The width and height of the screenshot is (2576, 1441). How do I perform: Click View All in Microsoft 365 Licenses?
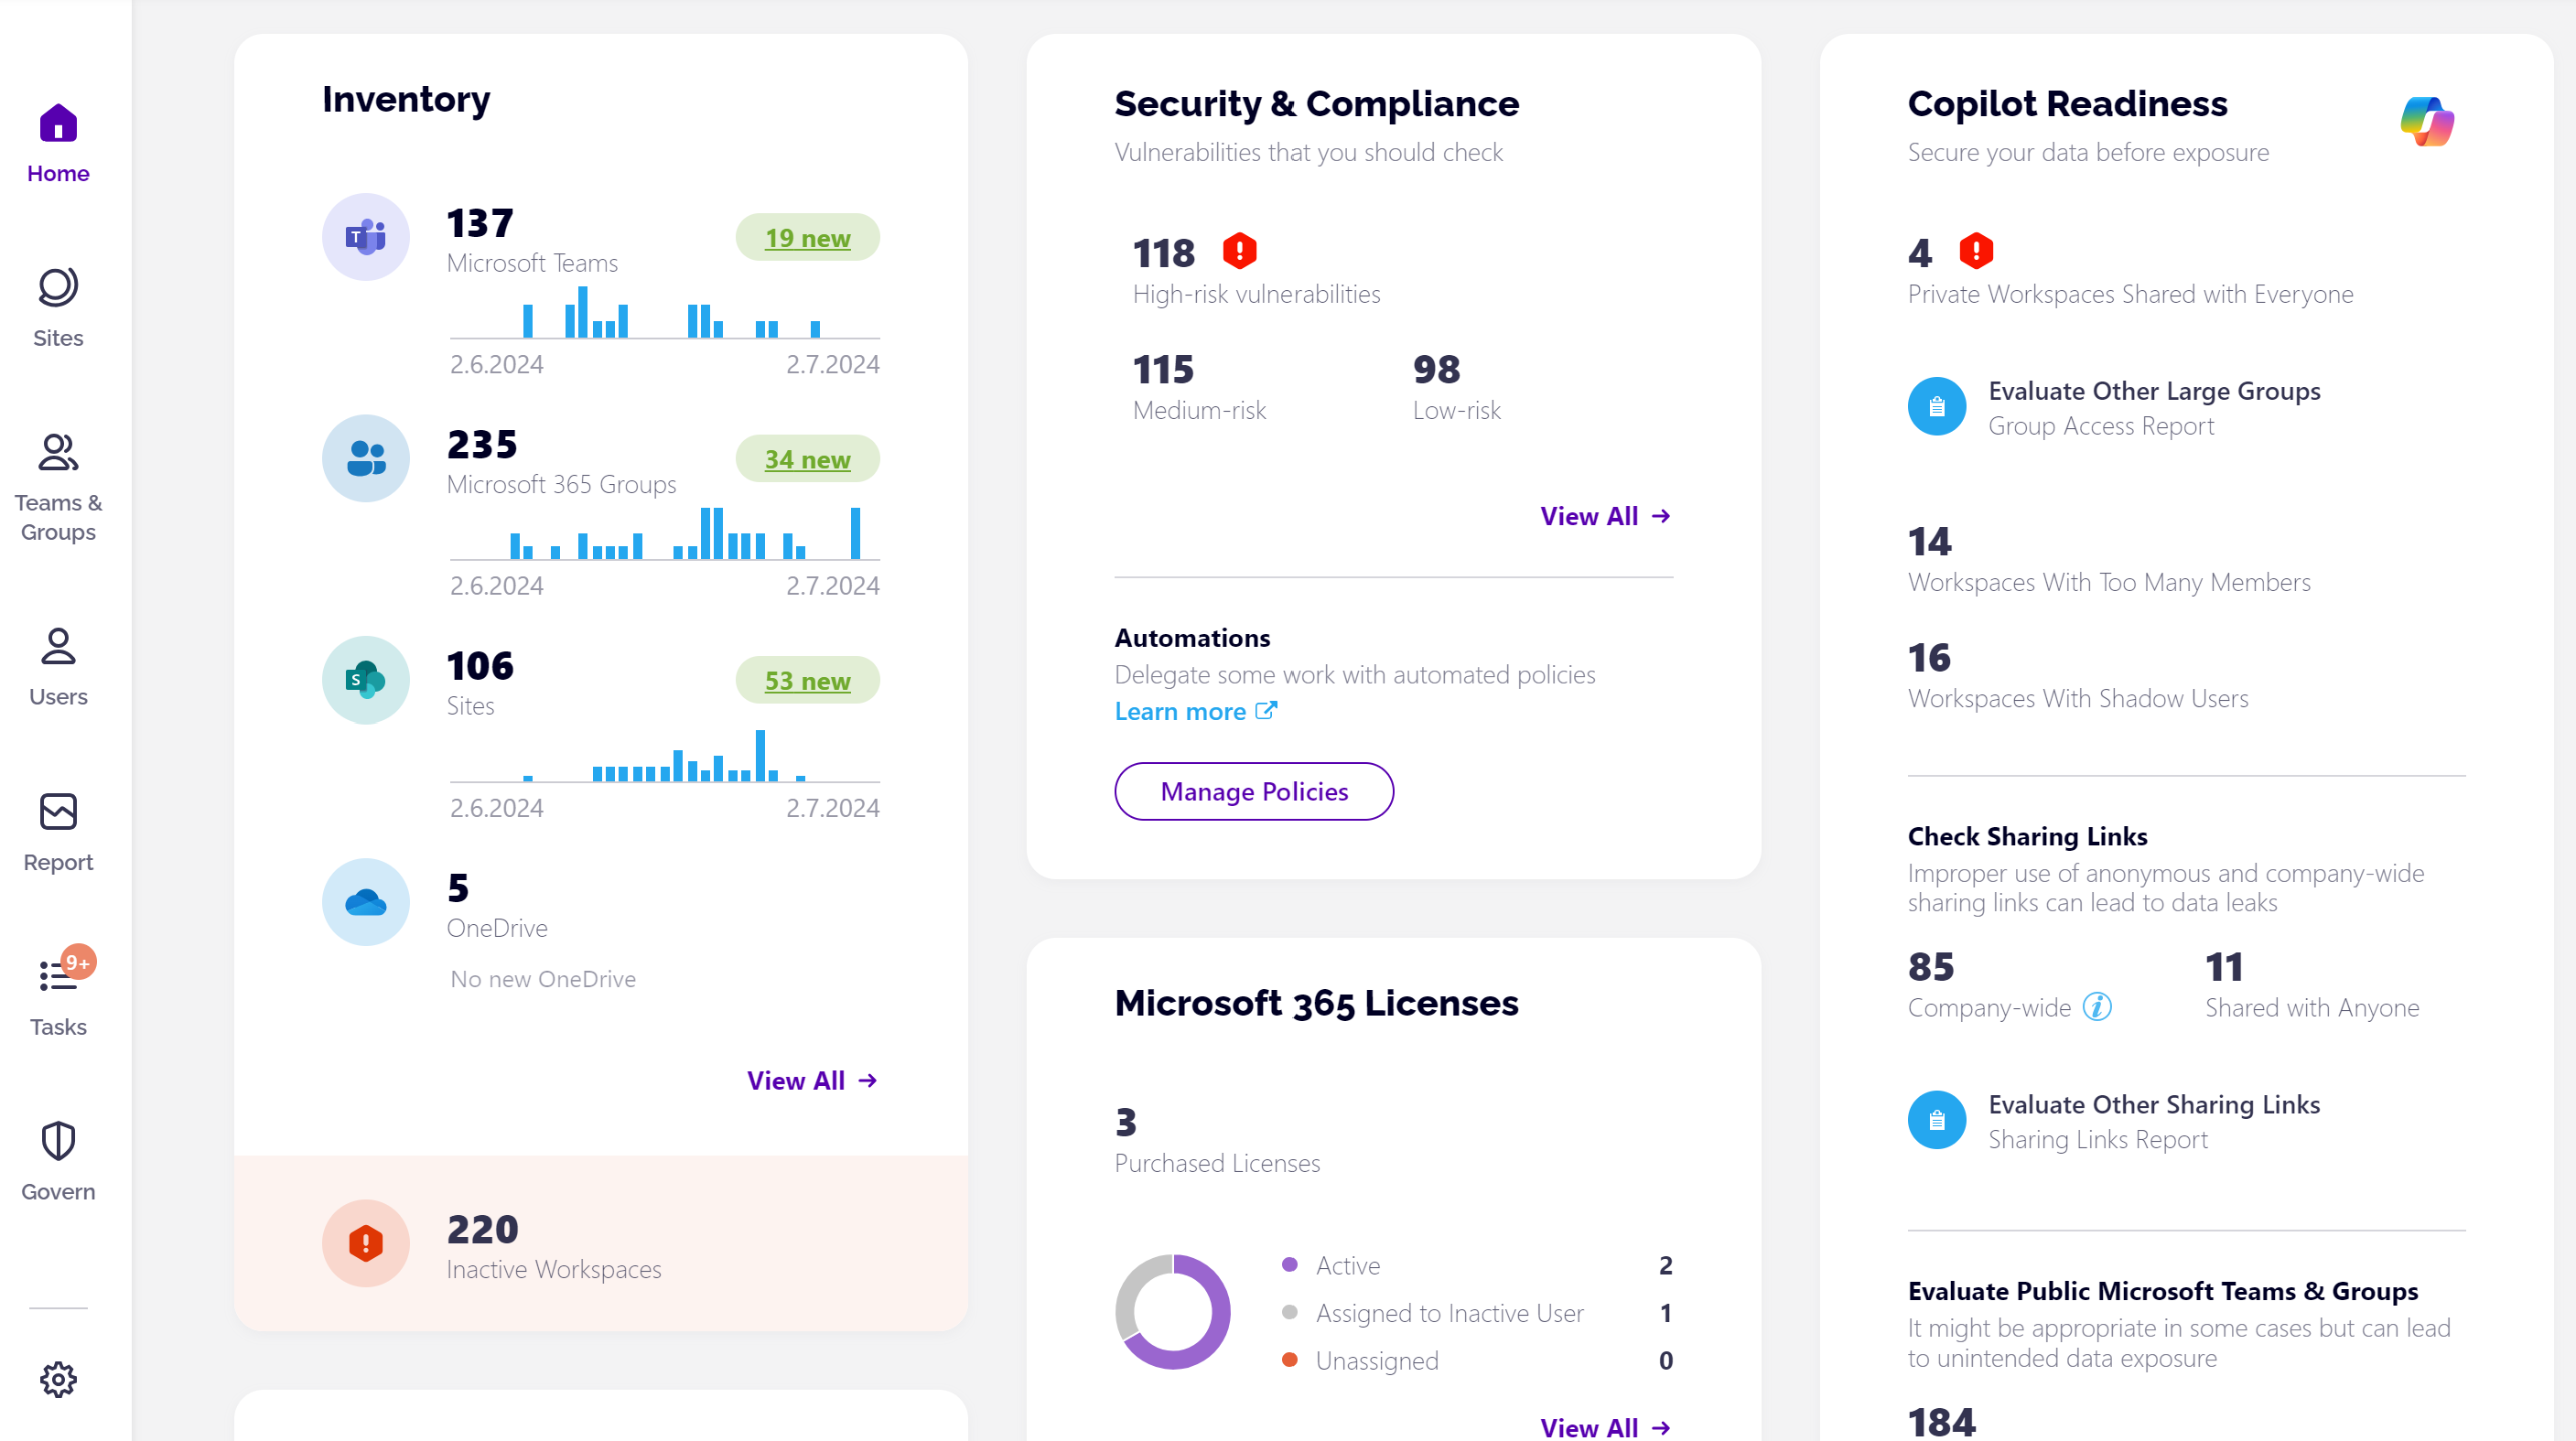tap(1605, 1427)
